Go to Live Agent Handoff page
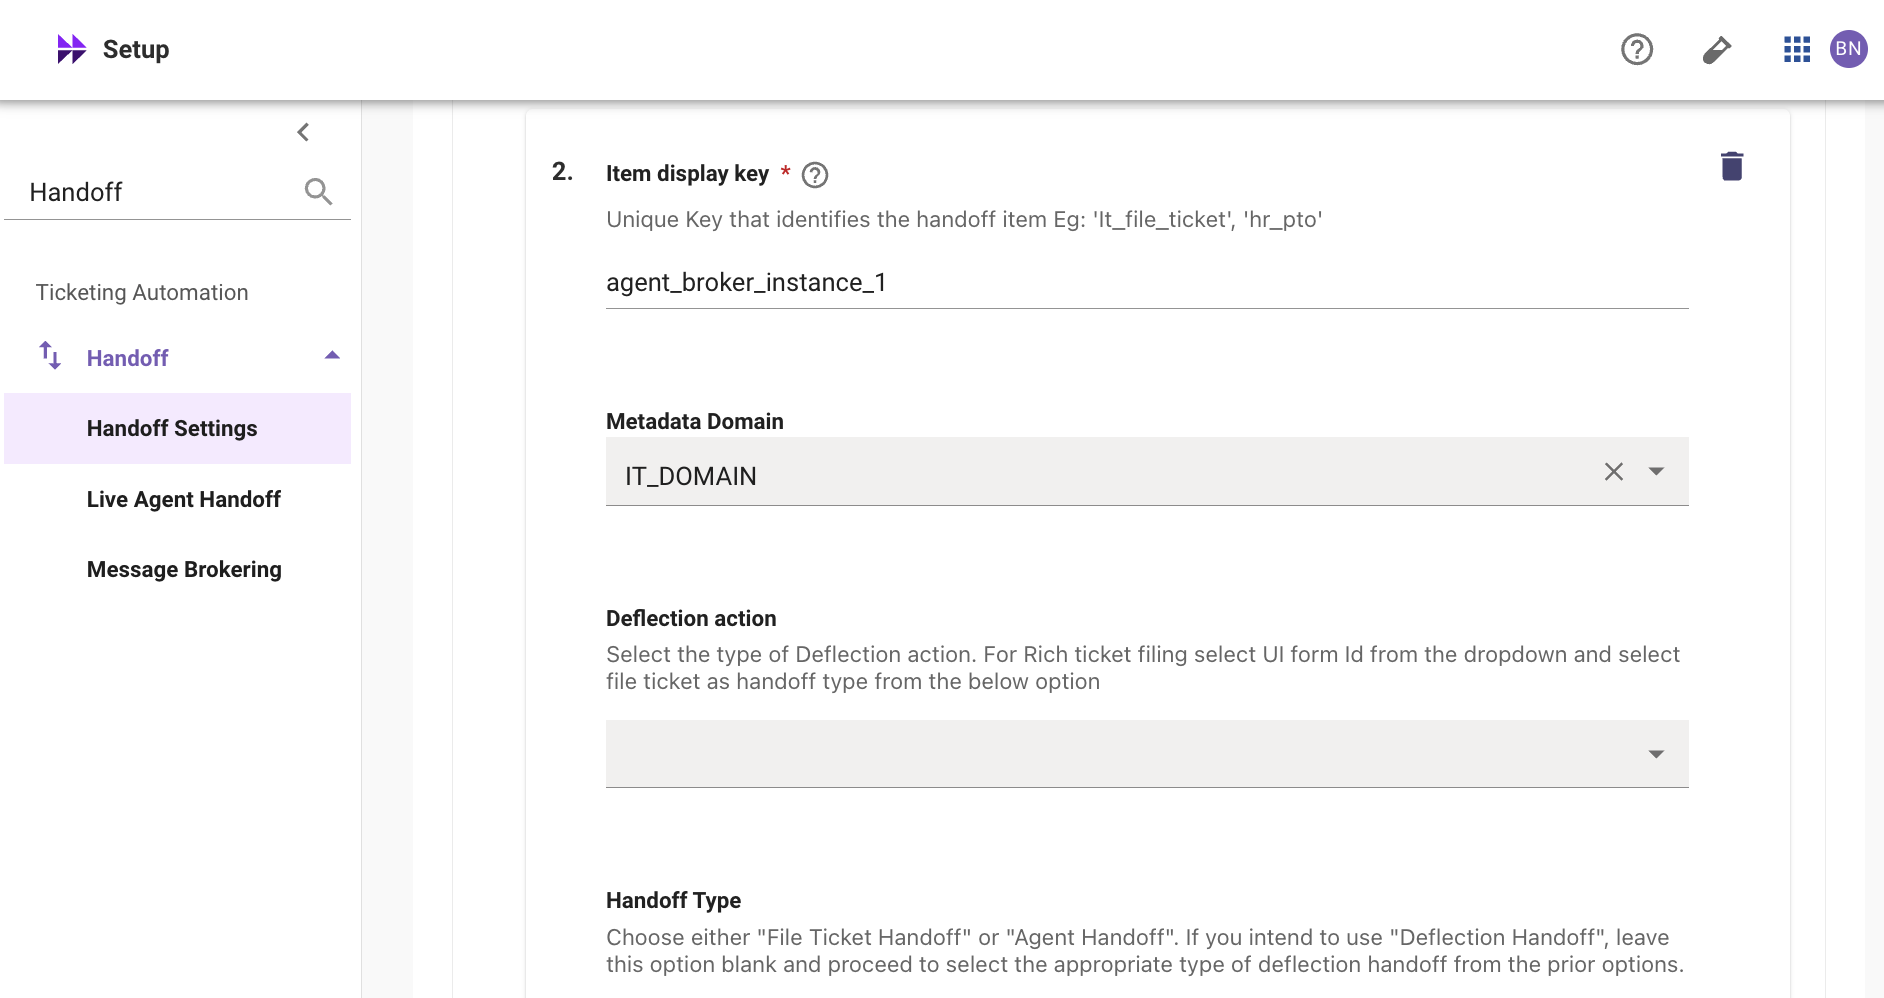This screenshot has width=1884, height=998. [183, 499]
